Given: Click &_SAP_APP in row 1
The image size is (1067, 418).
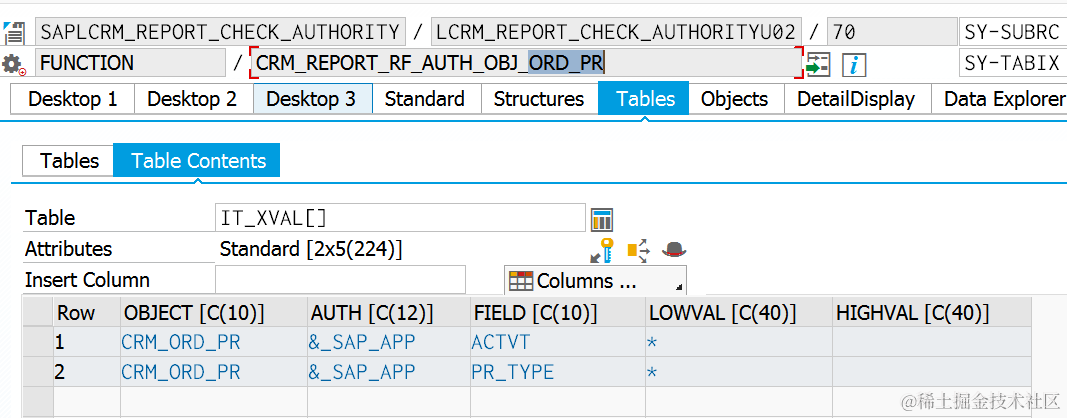Looking at the screenshot, I should coord(389,342).
